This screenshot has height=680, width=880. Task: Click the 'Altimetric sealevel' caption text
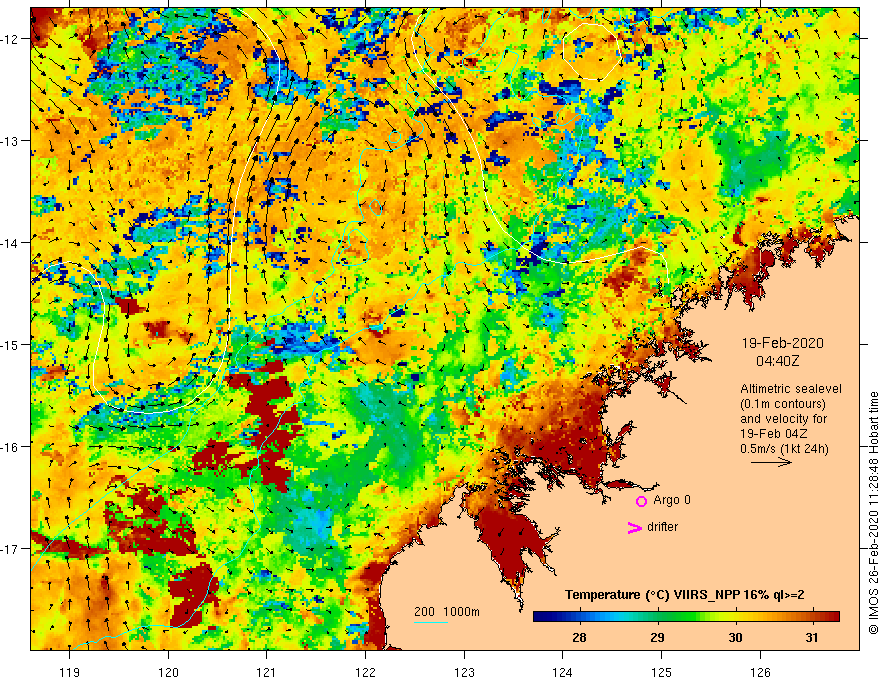(791, 389)
